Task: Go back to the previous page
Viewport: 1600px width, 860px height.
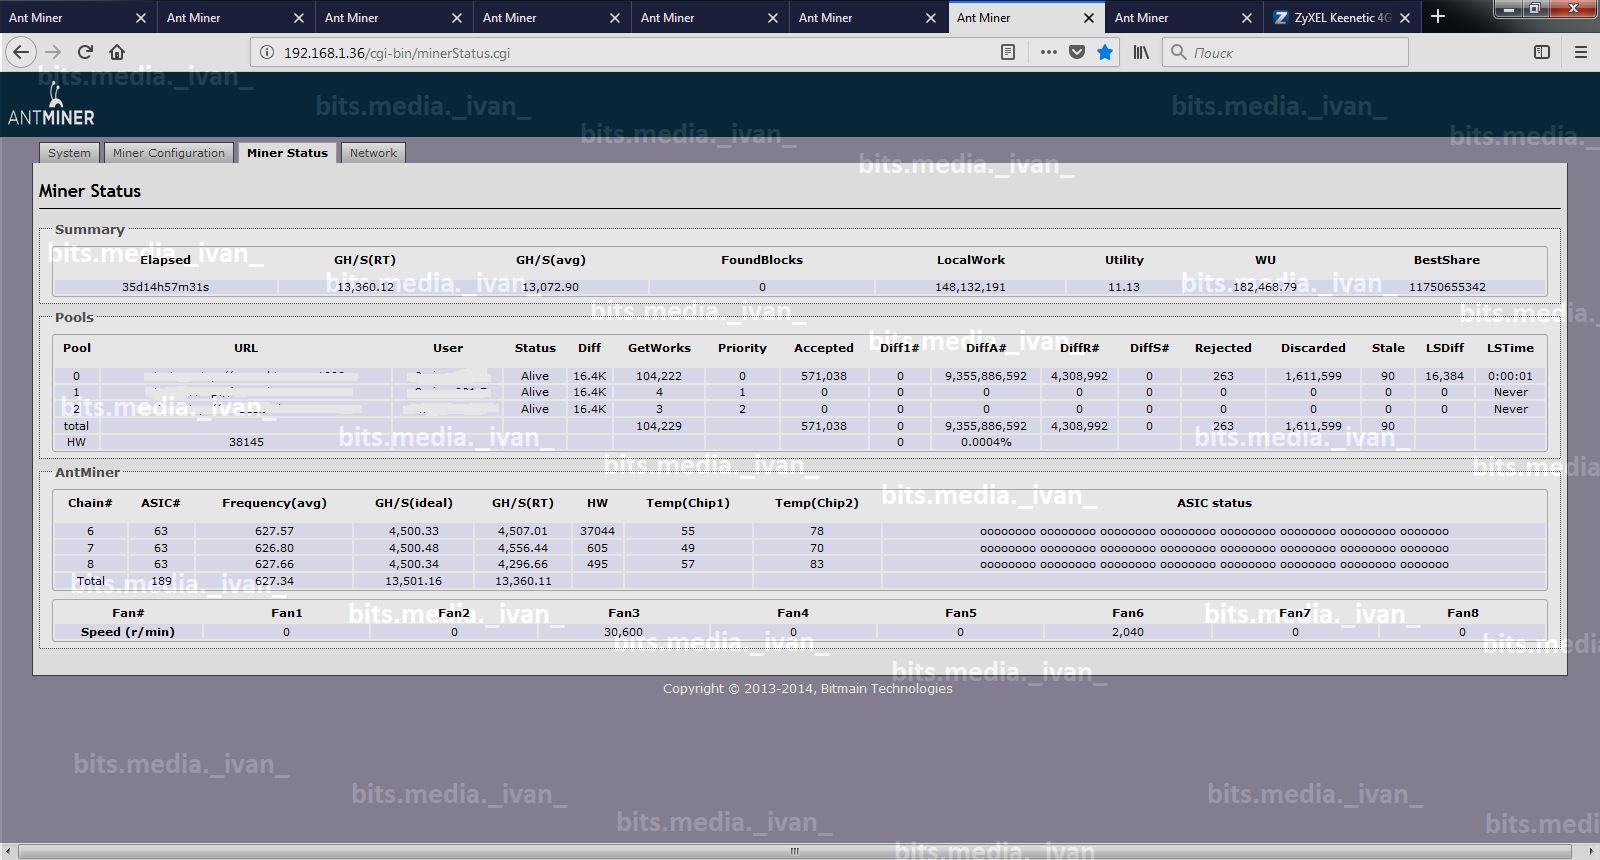Action: tap(22, 52)
